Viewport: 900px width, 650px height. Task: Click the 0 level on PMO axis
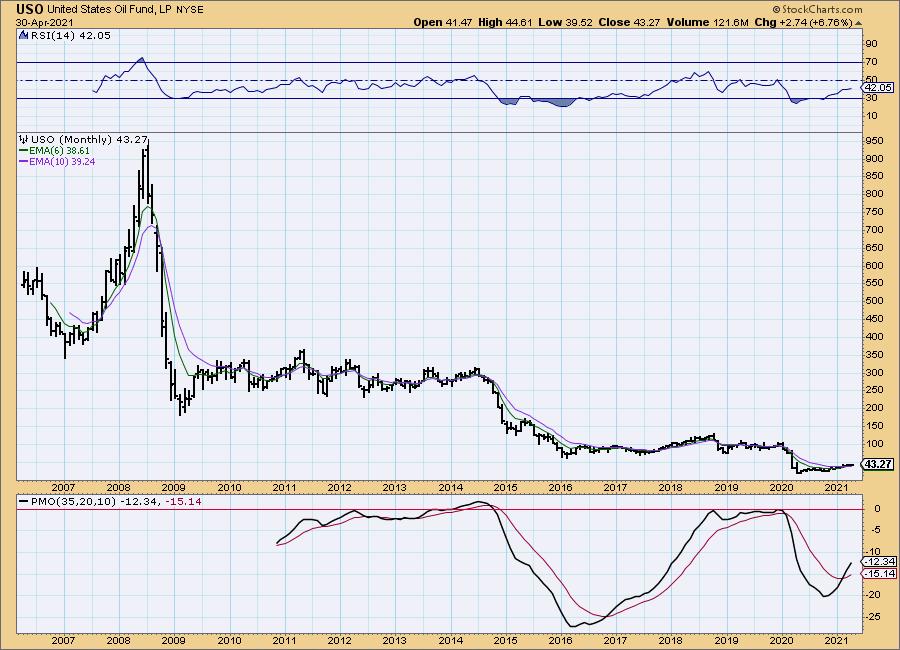click(877, 509)
